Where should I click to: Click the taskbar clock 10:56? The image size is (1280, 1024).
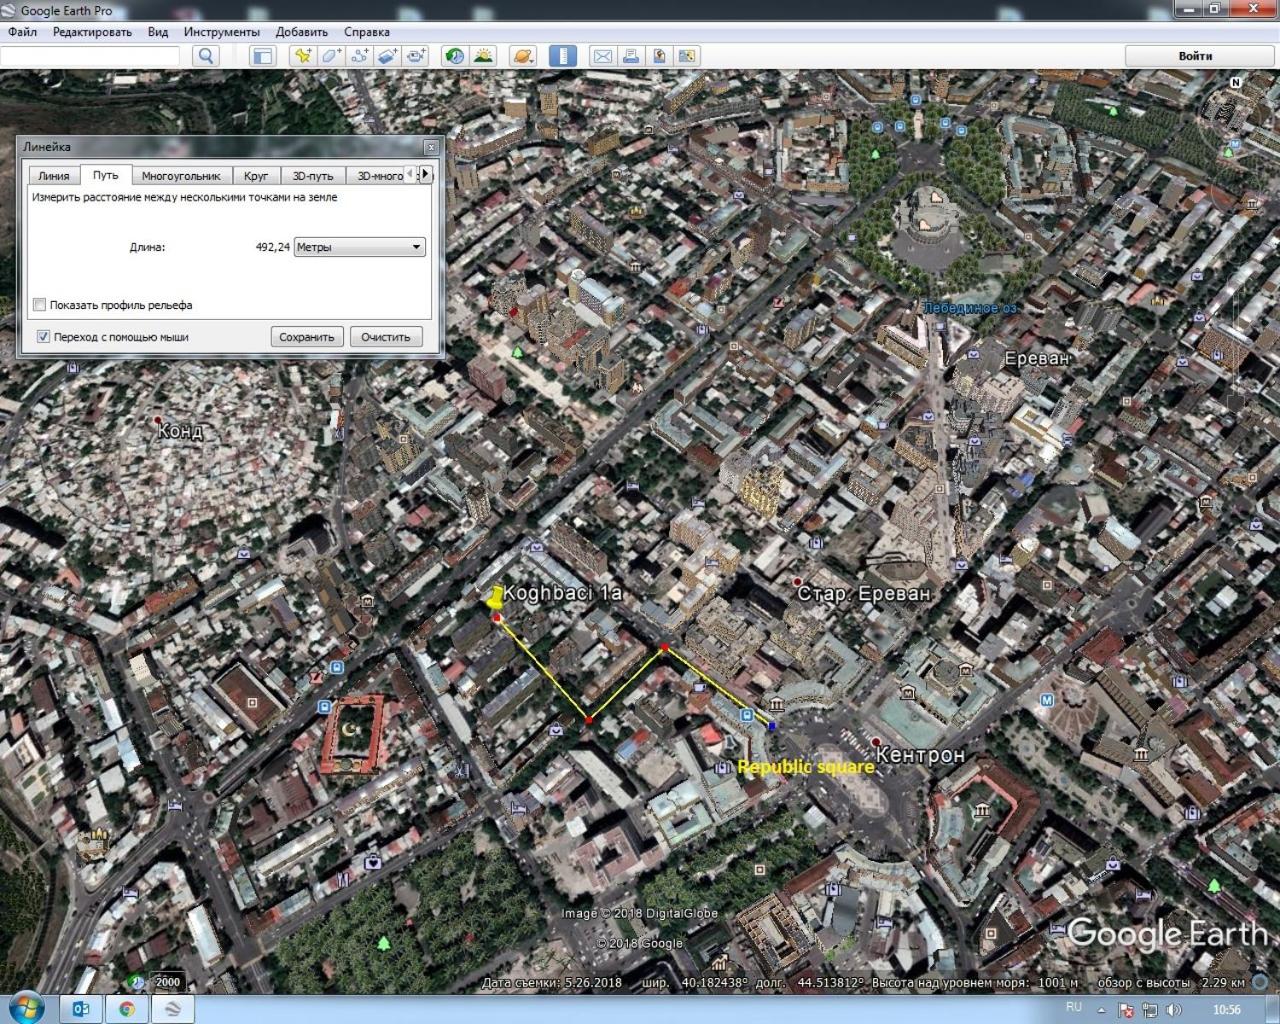(1226, 1010)
